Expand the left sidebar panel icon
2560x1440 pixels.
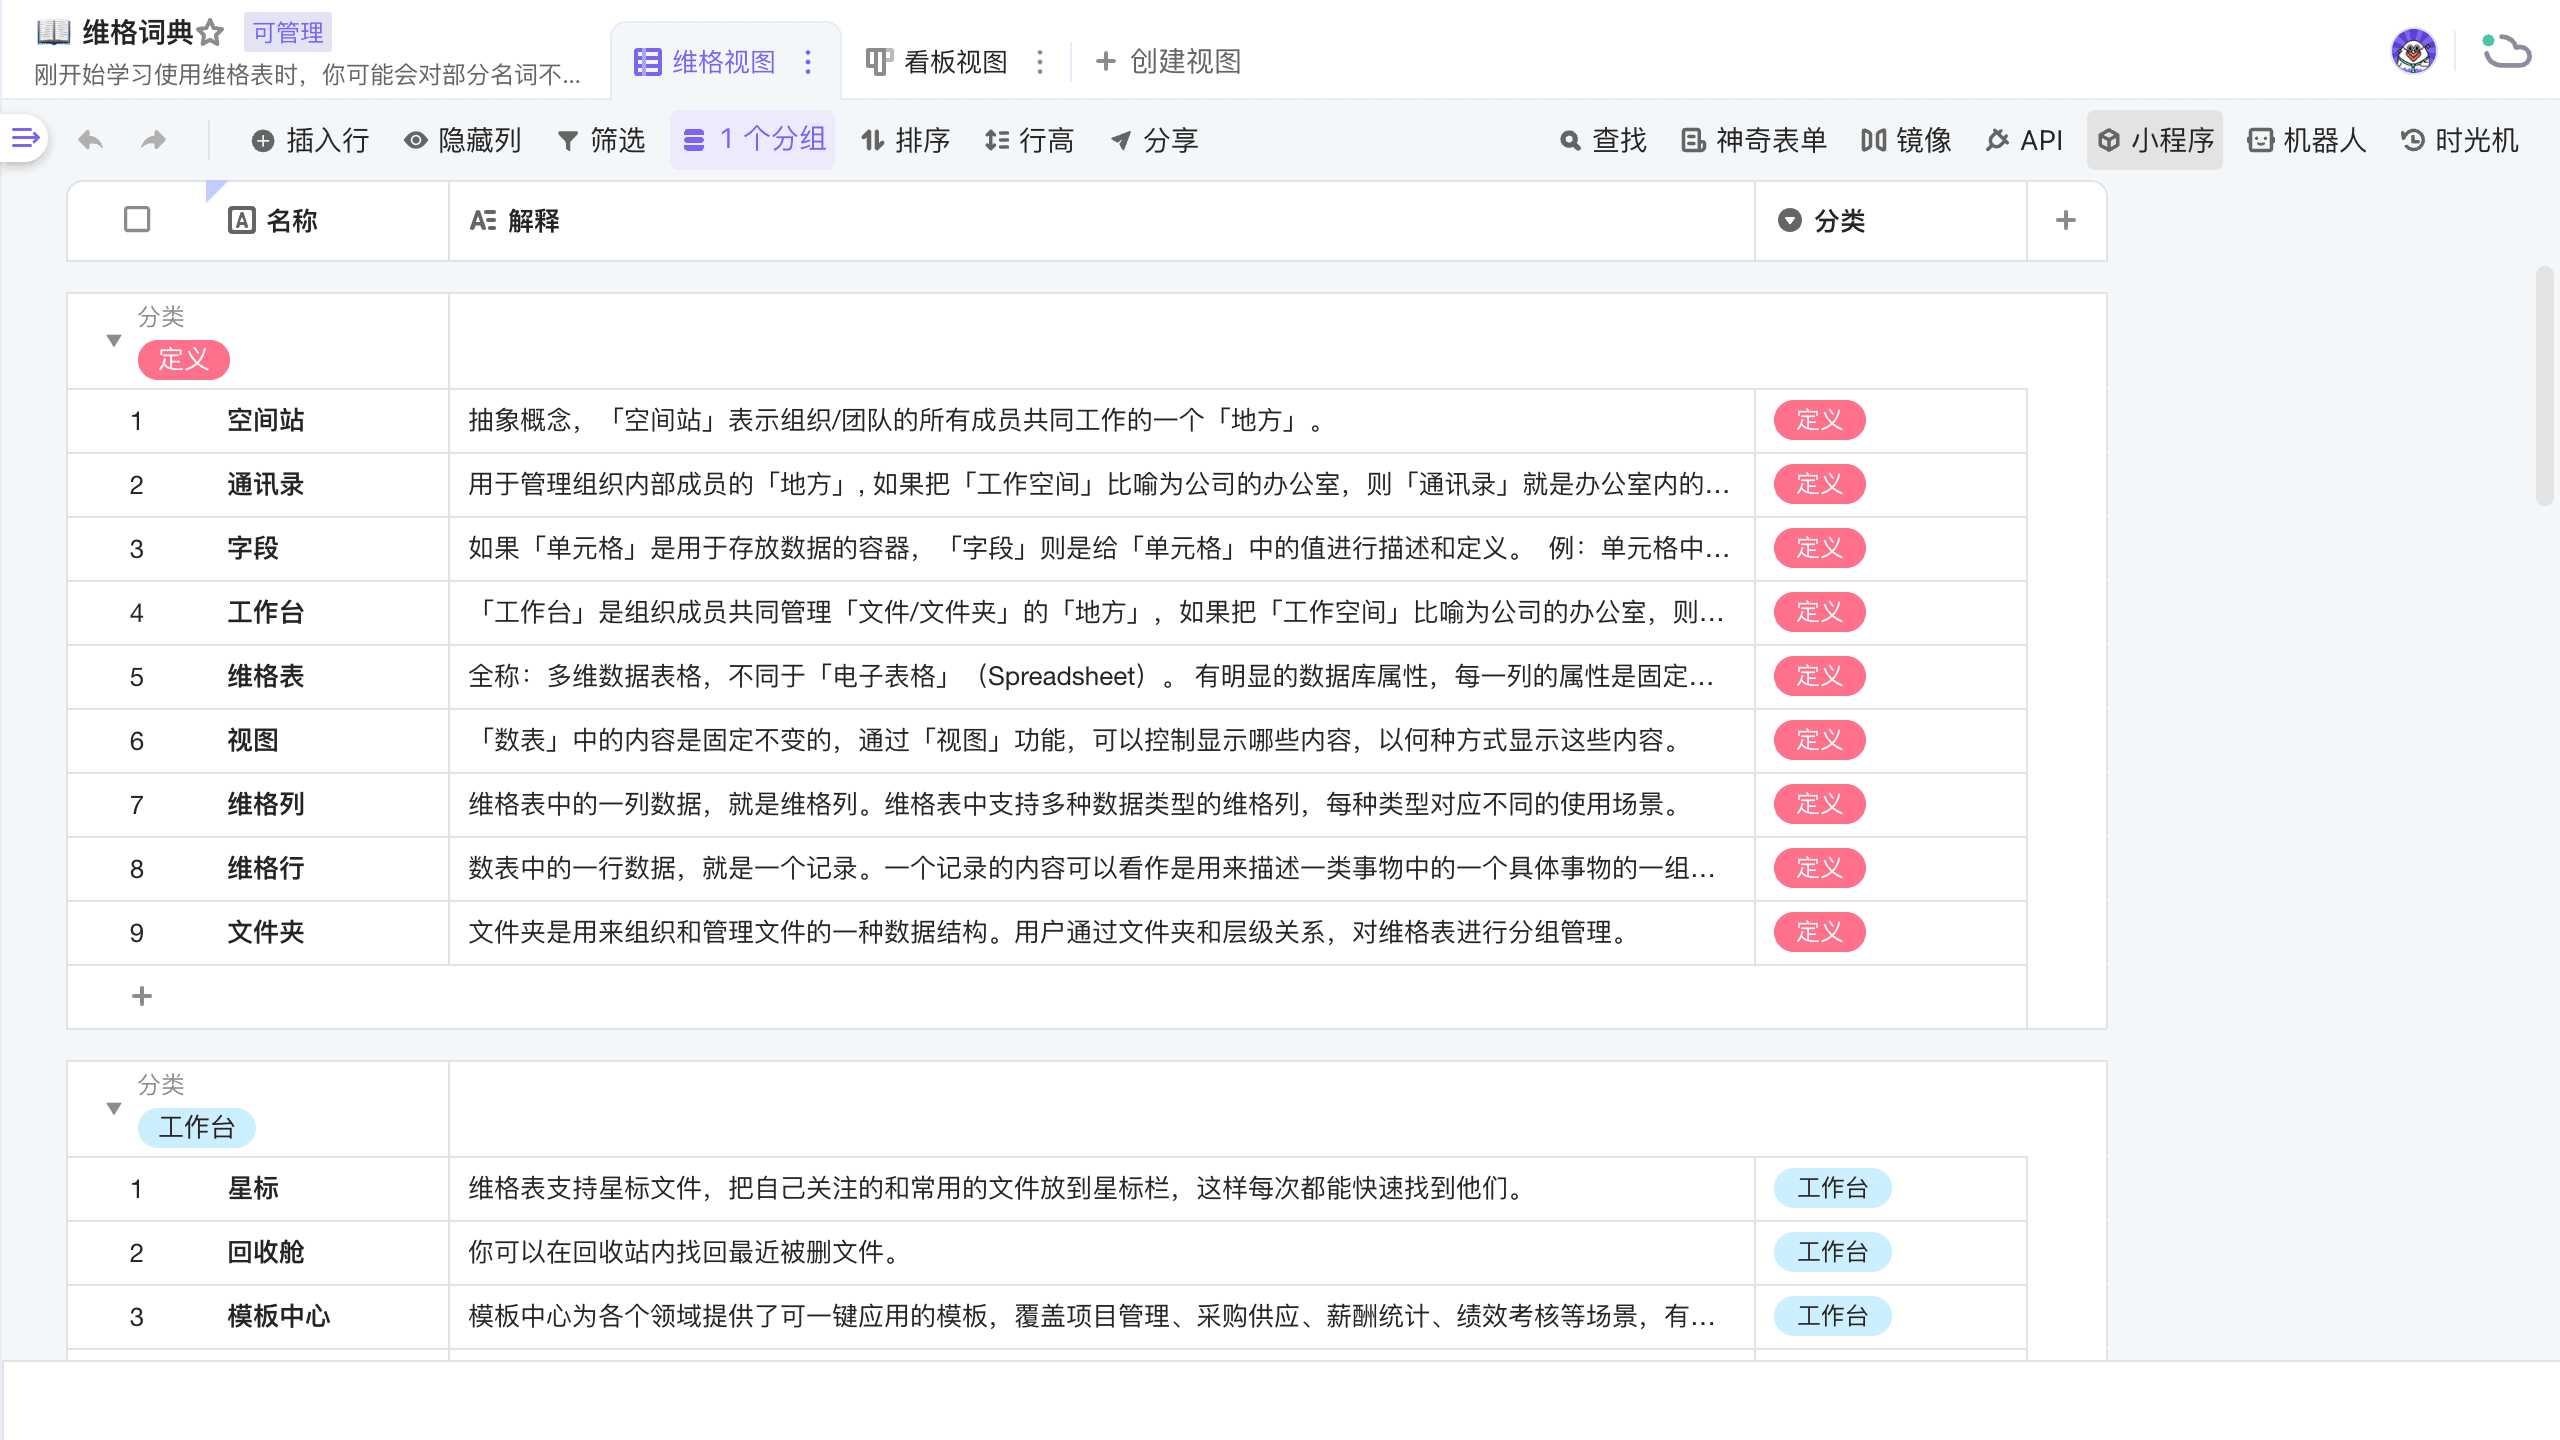pos(25,138)
